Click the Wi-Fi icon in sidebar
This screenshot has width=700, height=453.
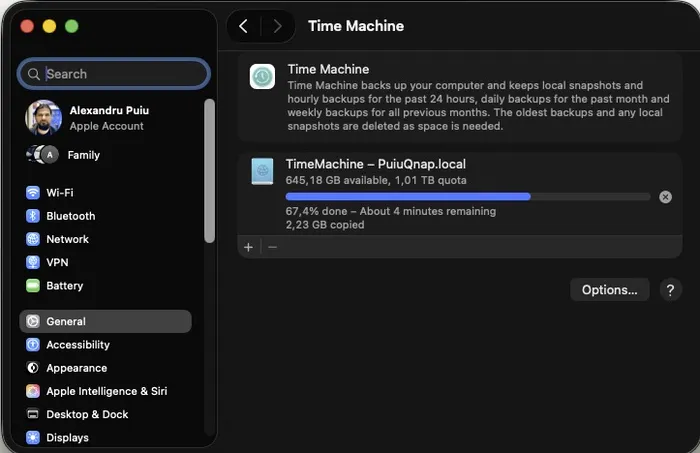pyautogui.click(x=33, y=193)
